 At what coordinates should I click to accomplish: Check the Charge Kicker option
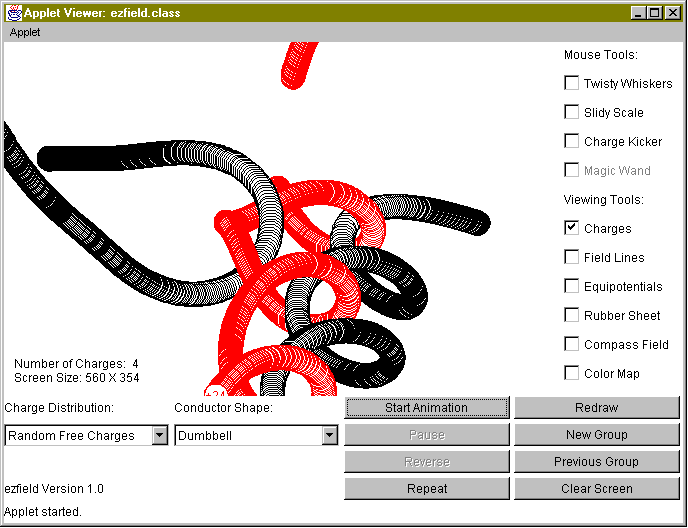tap(572, 141)
